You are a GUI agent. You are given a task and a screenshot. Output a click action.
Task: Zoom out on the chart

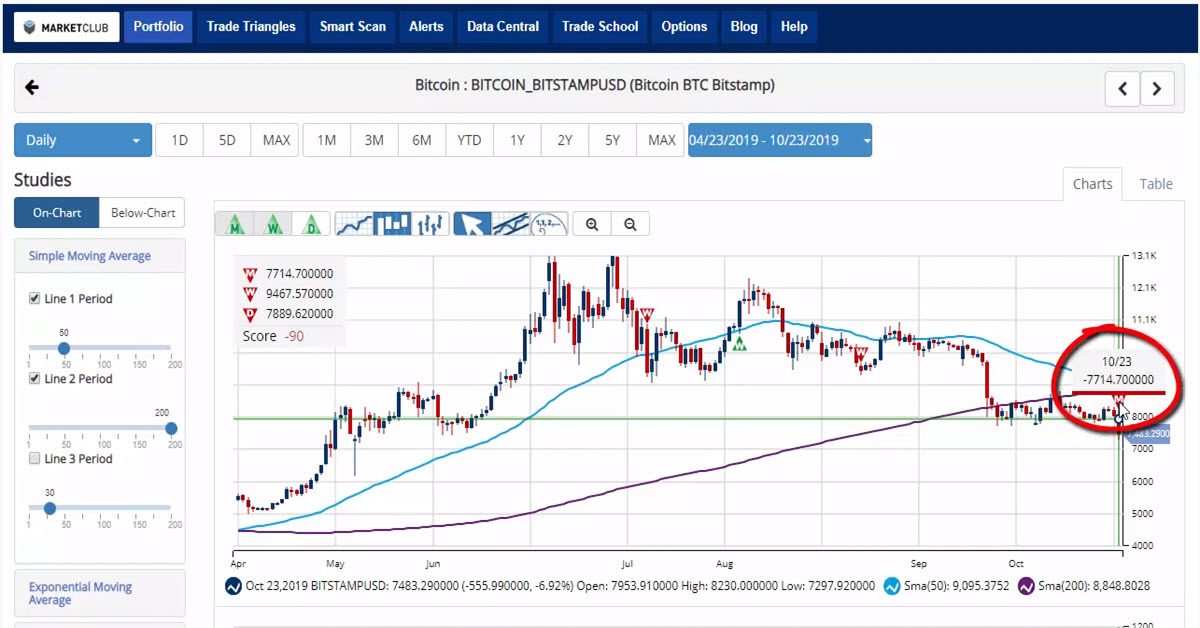pos(630,224)
